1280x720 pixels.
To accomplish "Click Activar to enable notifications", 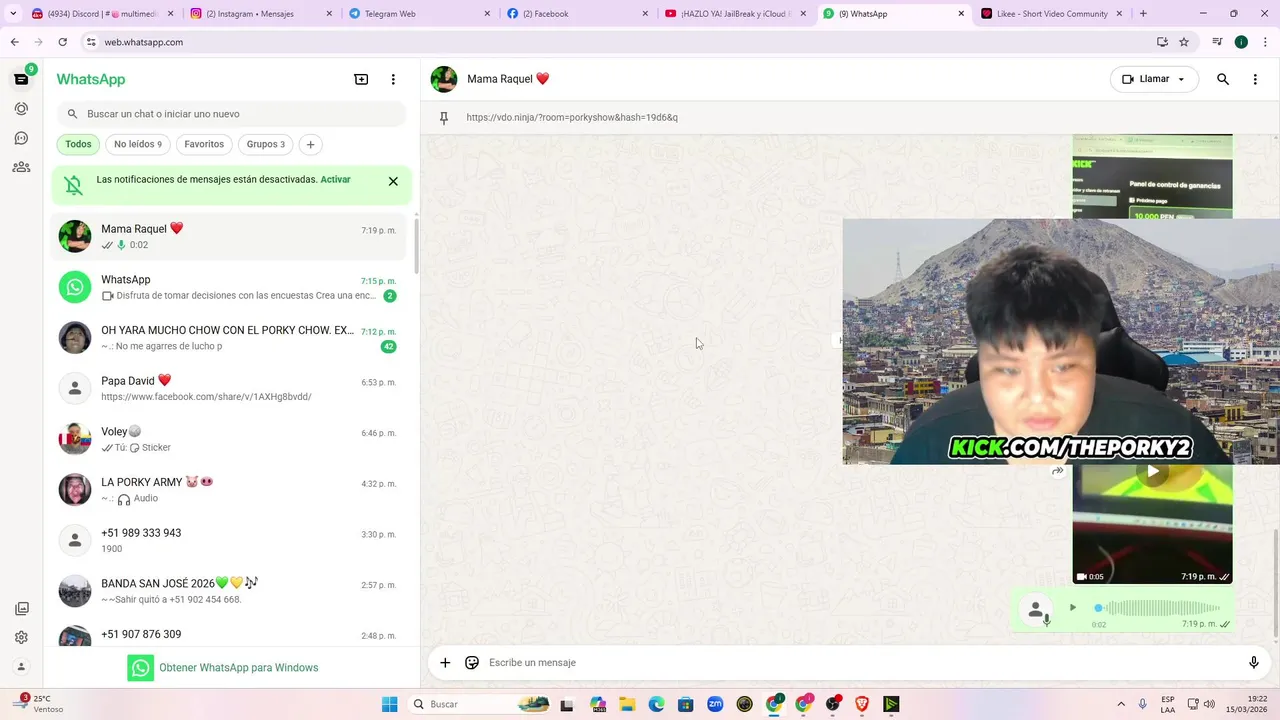I will 335,180.
